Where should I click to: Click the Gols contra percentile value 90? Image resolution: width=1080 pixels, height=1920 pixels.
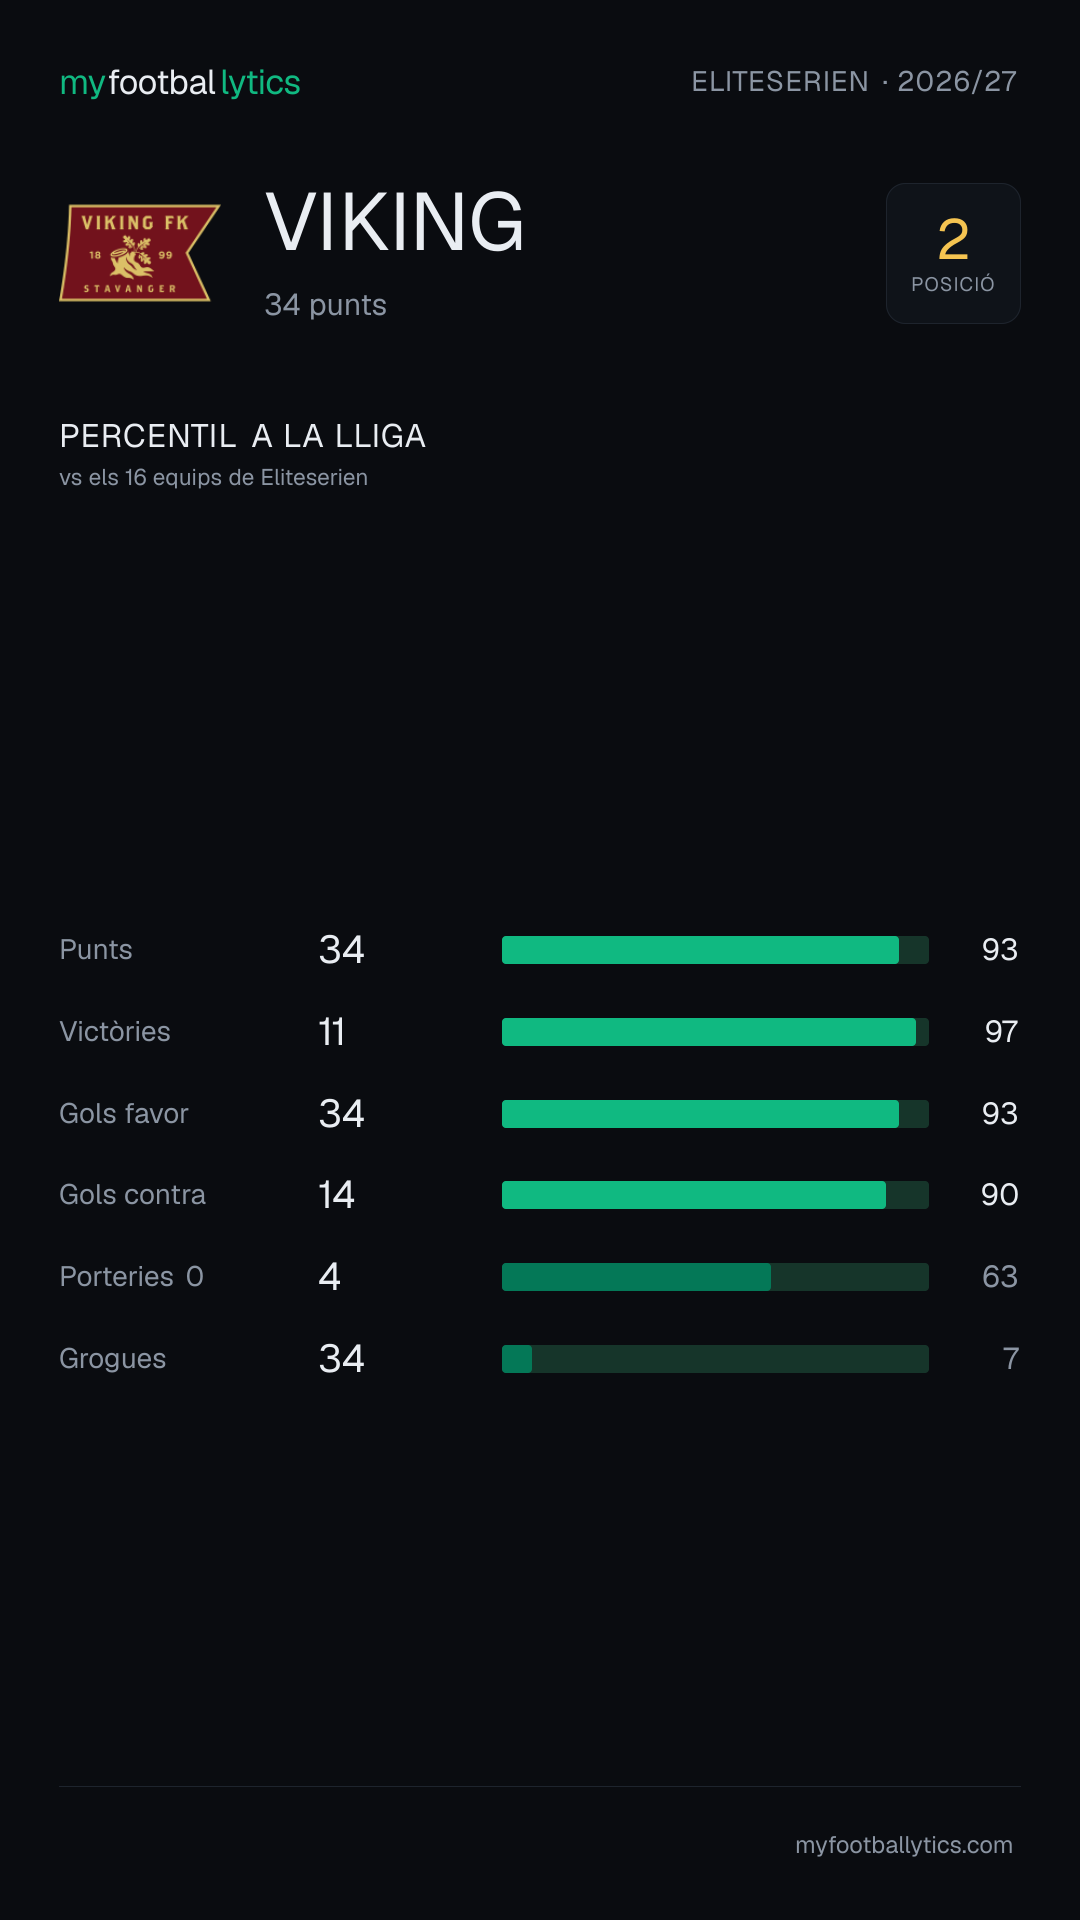point(999,1195)
